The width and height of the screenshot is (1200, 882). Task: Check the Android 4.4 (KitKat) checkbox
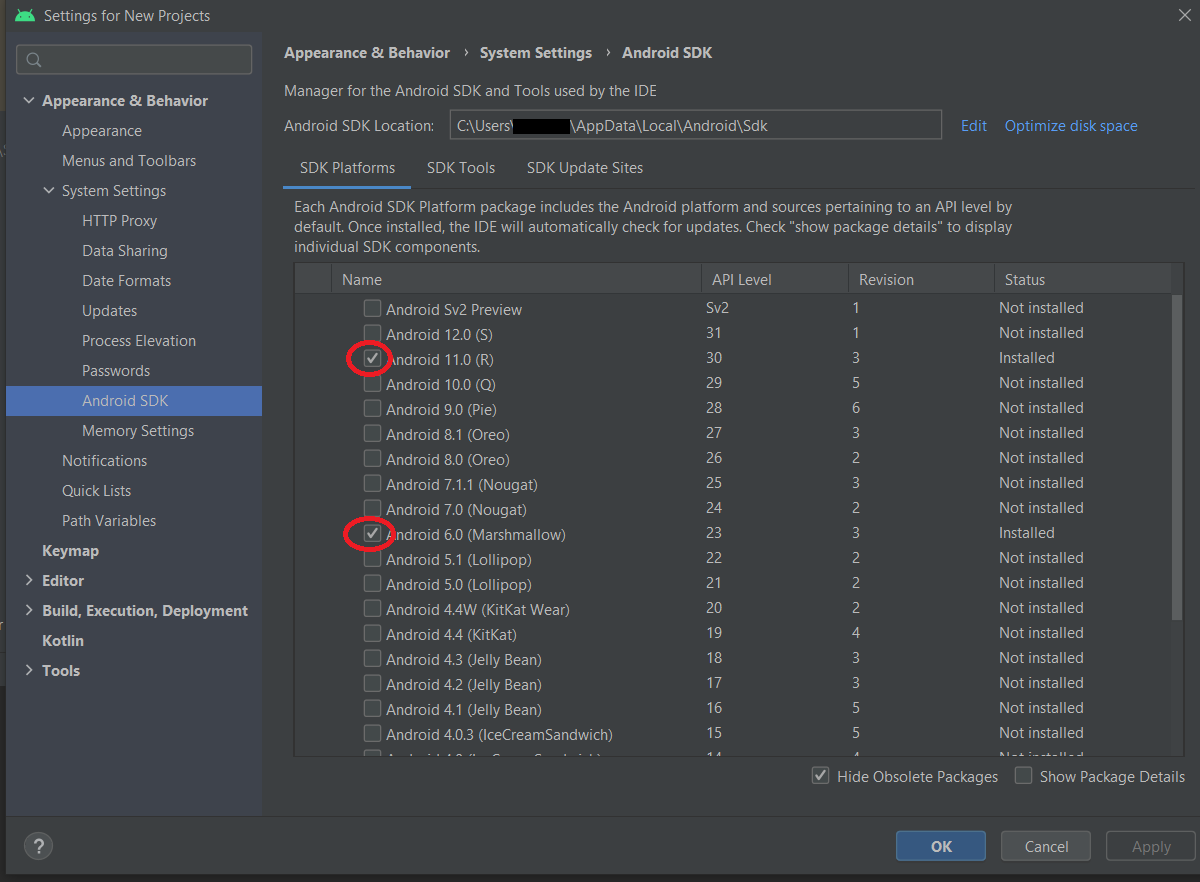[372, 633]
